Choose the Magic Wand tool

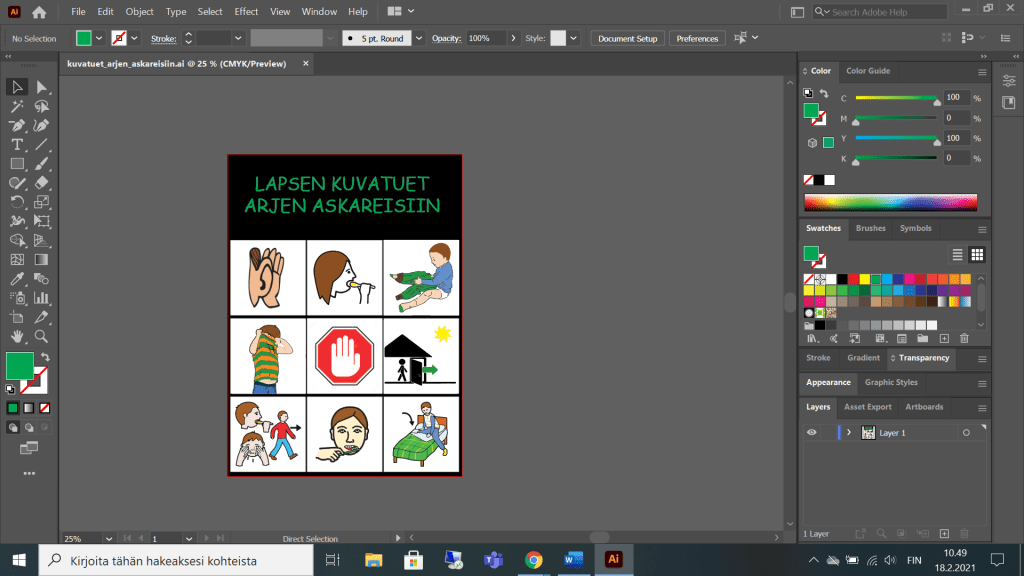[x=17, y=106]
